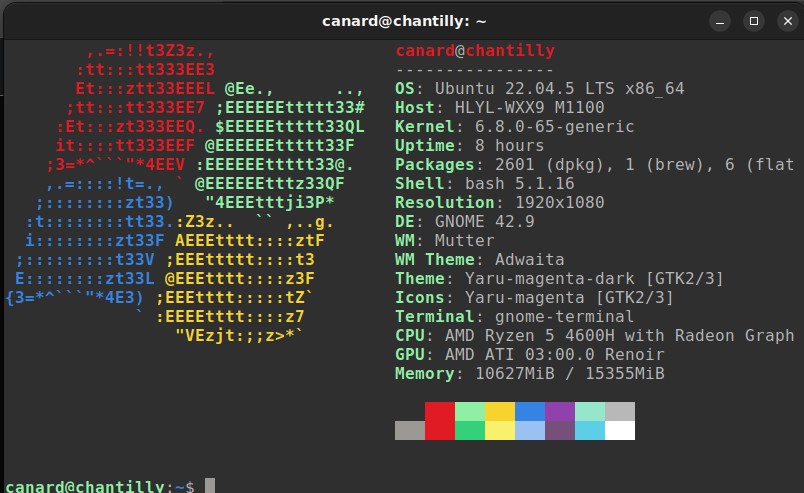
Task: Click the Memory: 10627MiB / 15355MiB line
Action: [530, 373]
